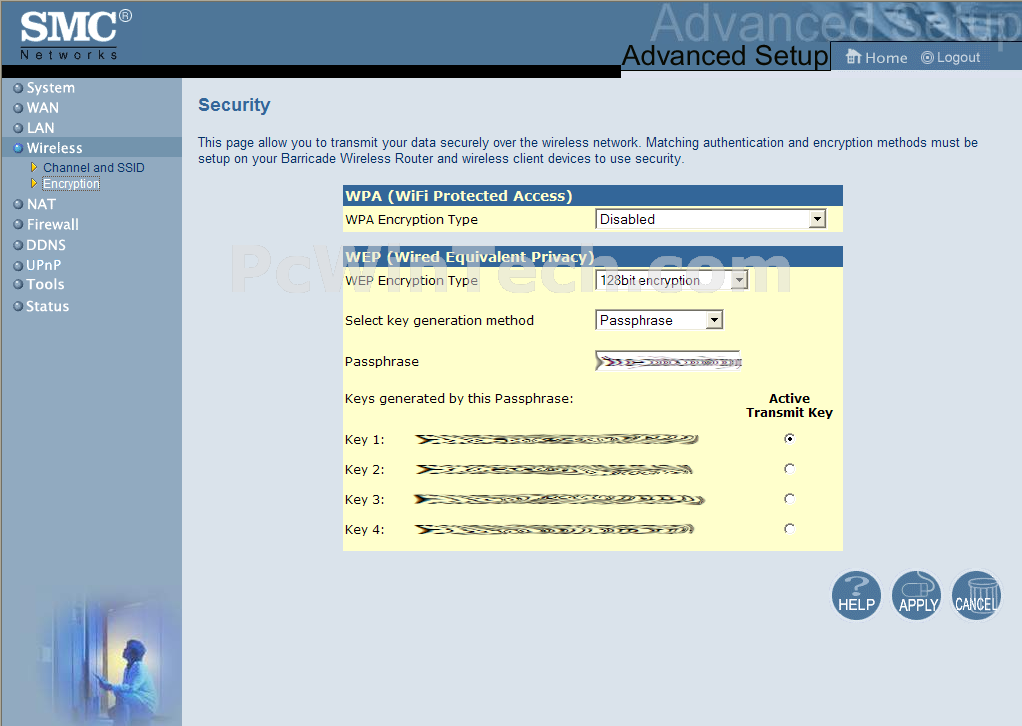Click the bullet icon beside System
Viewport: 1022px width, 726px height.
pyautogui.click(x=18, y=88)
